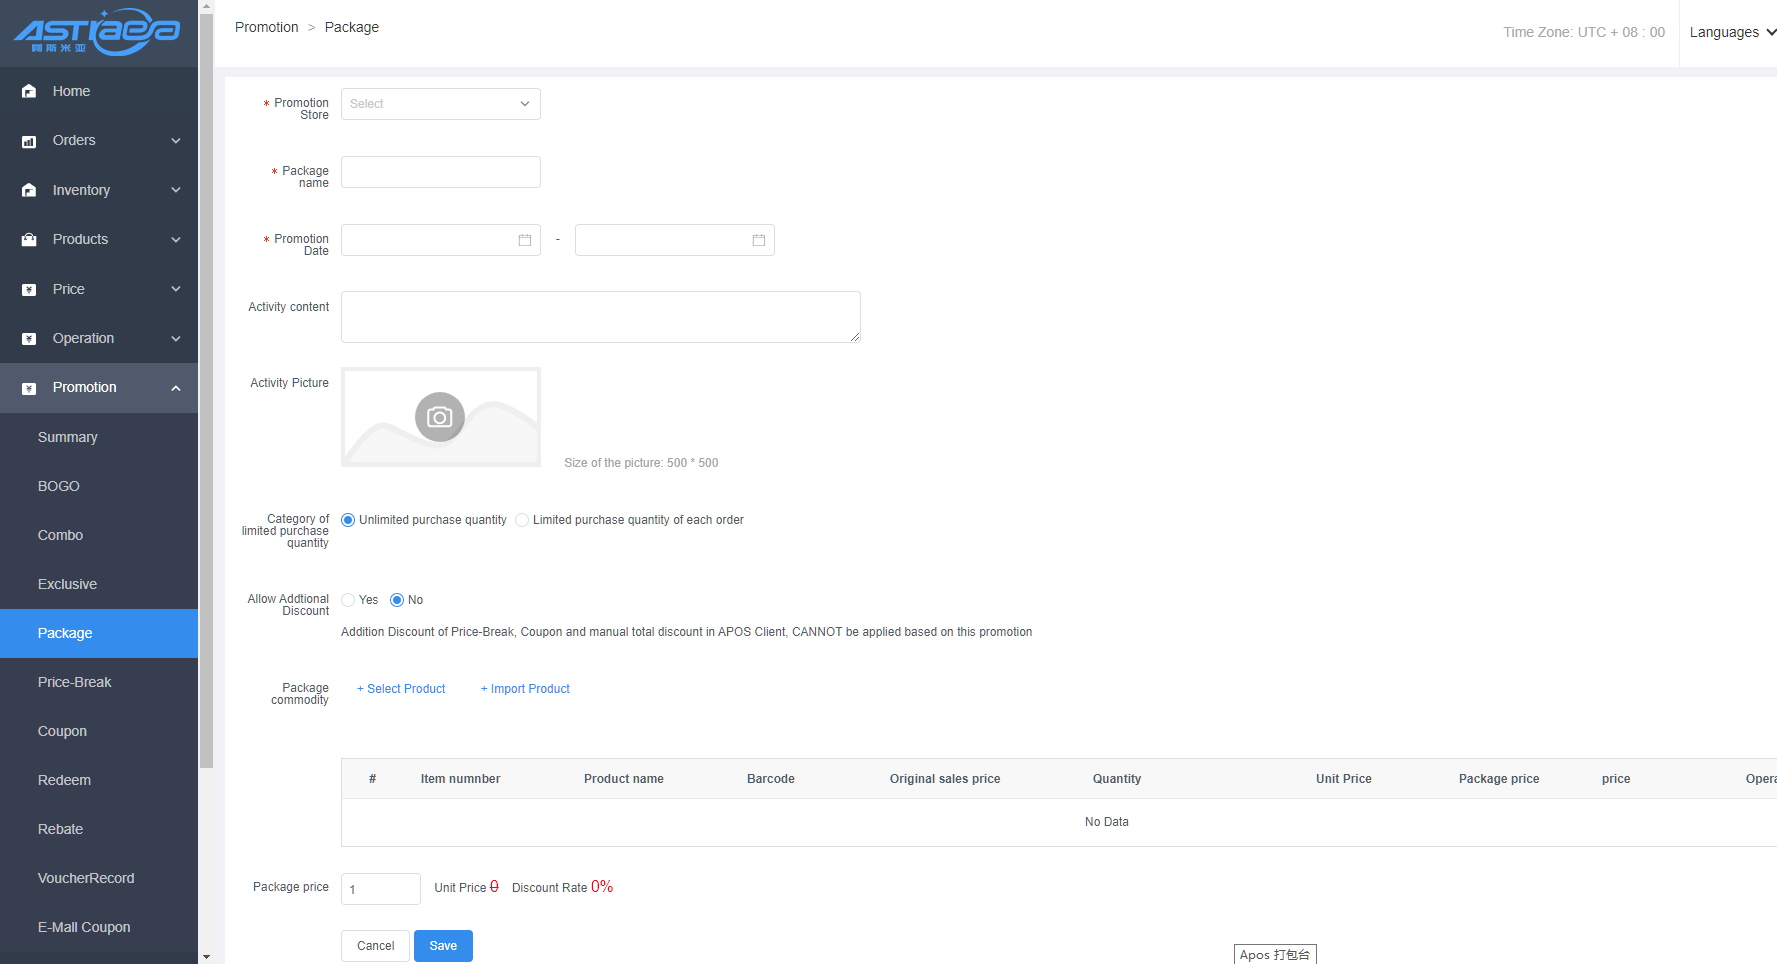Open the Promotion Store dropdown
This screenshot has height=964, width=1777.
coord(440,104)
